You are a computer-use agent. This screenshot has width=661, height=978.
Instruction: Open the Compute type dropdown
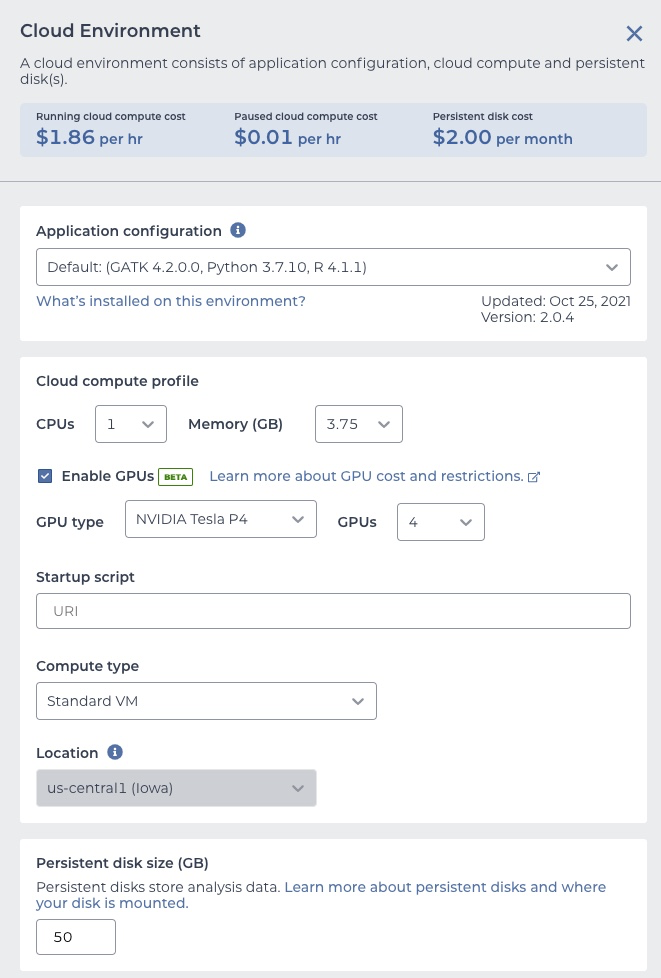(206, 701)
